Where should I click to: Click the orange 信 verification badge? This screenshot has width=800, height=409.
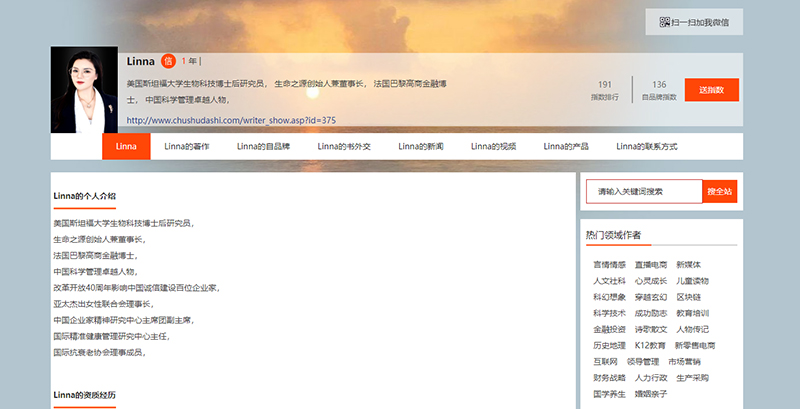pyautogui.click(x=168, y=61)
